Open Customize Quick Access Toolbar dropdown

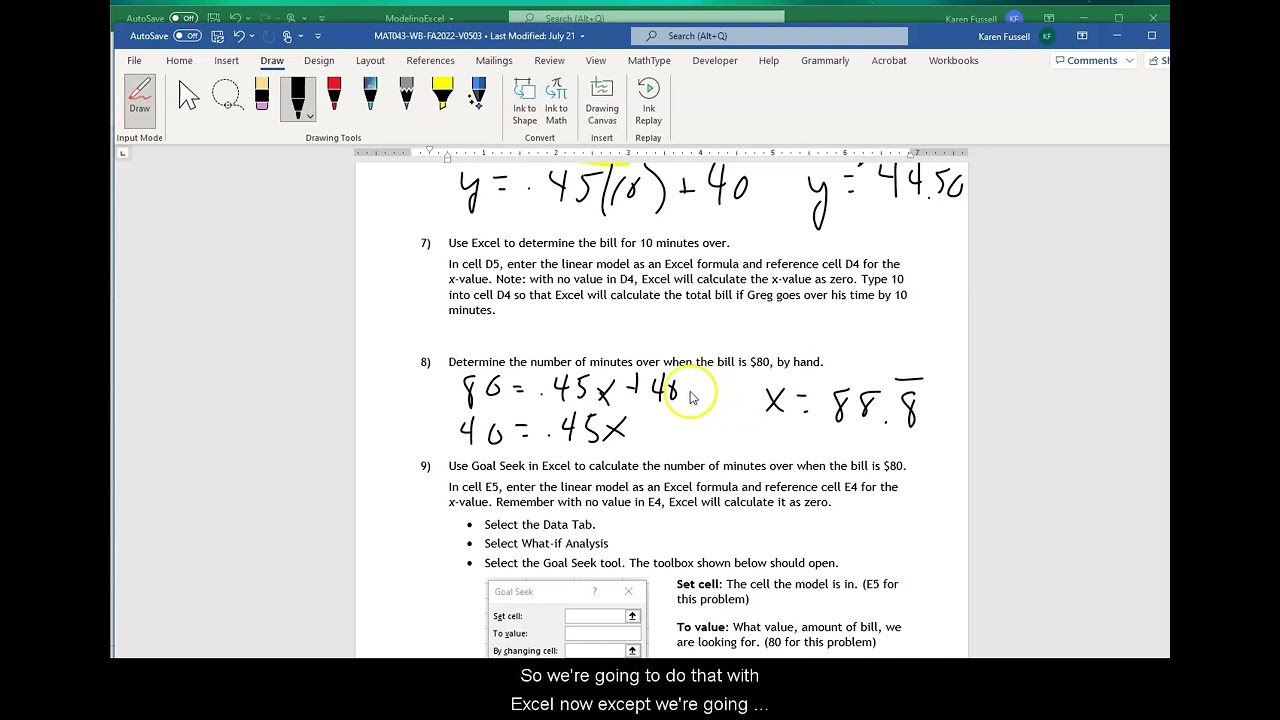(x=318, y=36)
